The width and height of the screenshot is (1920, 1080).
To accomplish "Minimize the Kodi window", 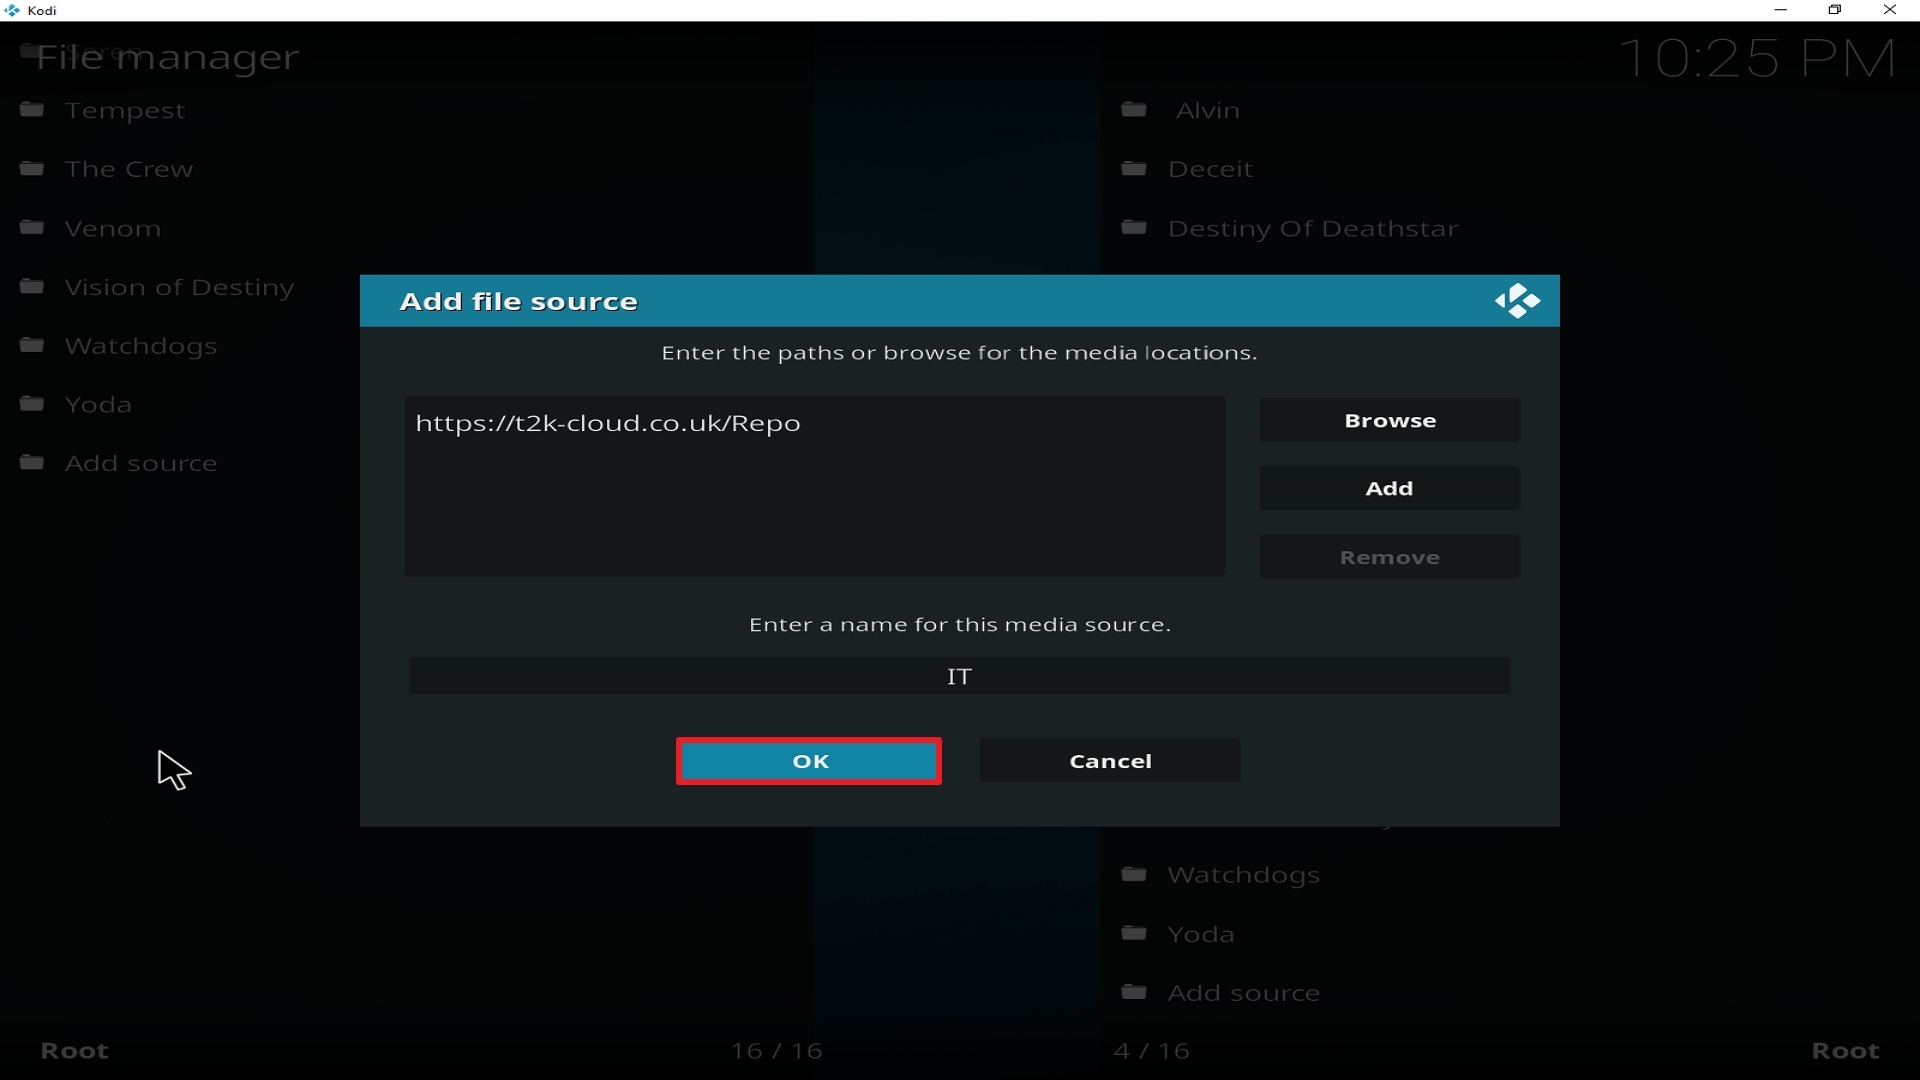I will (x=1781, y=10).
